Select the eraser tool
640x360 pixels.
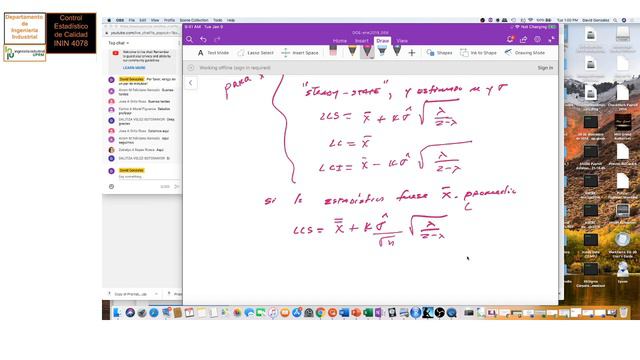coord(333,51)
